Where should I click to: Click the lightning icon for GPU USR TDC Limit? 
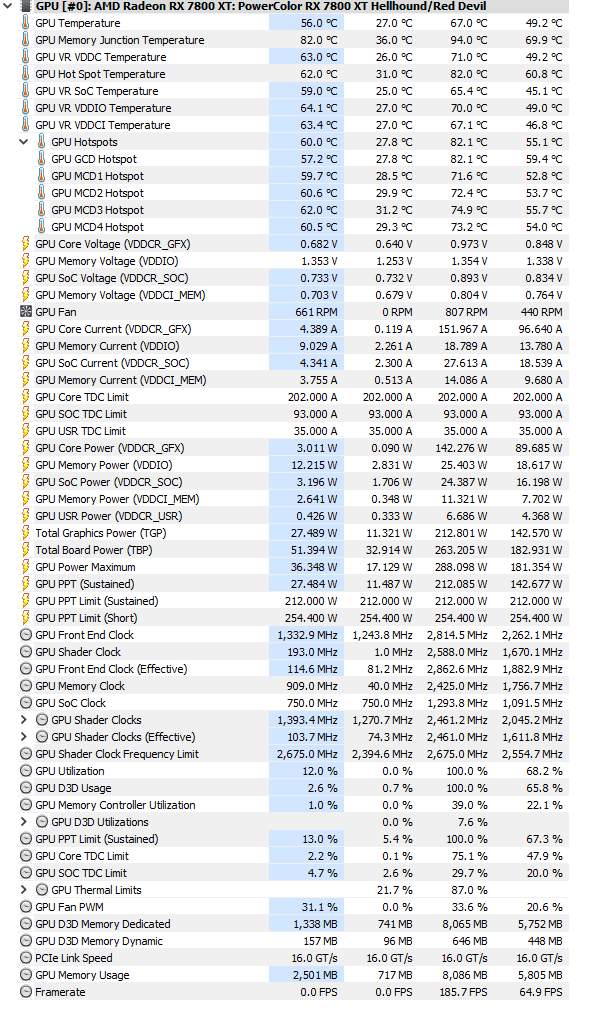click(x=26, y=431)
